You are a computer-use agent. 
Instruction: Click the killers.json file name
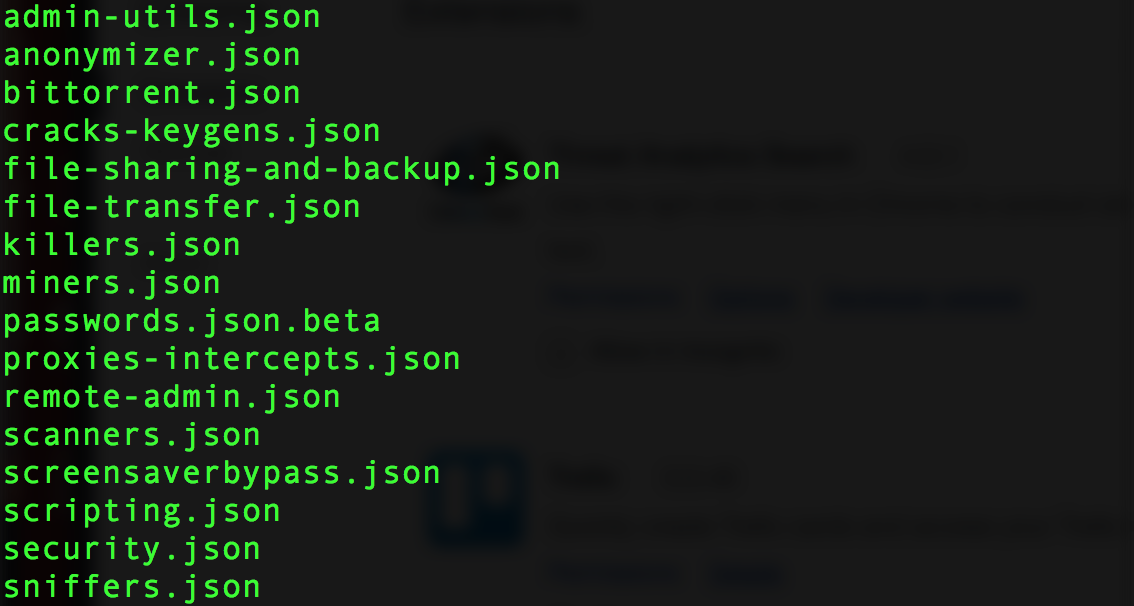click(x=122, y=245)
